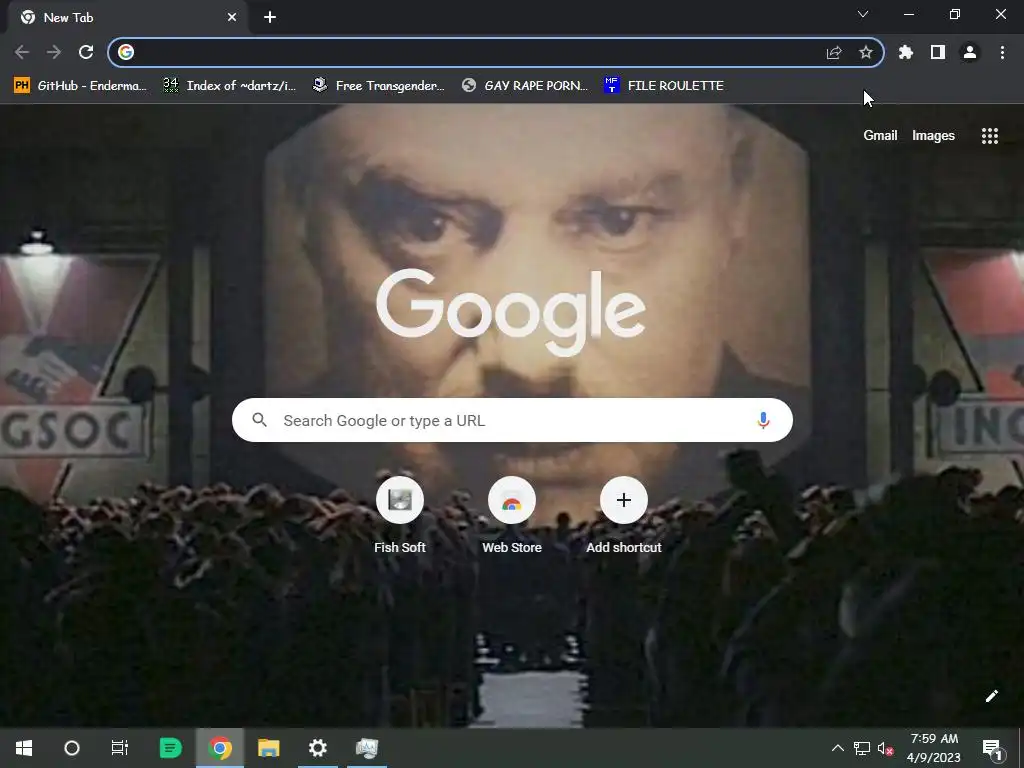Image resolution: width=1024 pixels, height=768 pixels.
Task: Open the tab search chevron
Action: [863, 14]
